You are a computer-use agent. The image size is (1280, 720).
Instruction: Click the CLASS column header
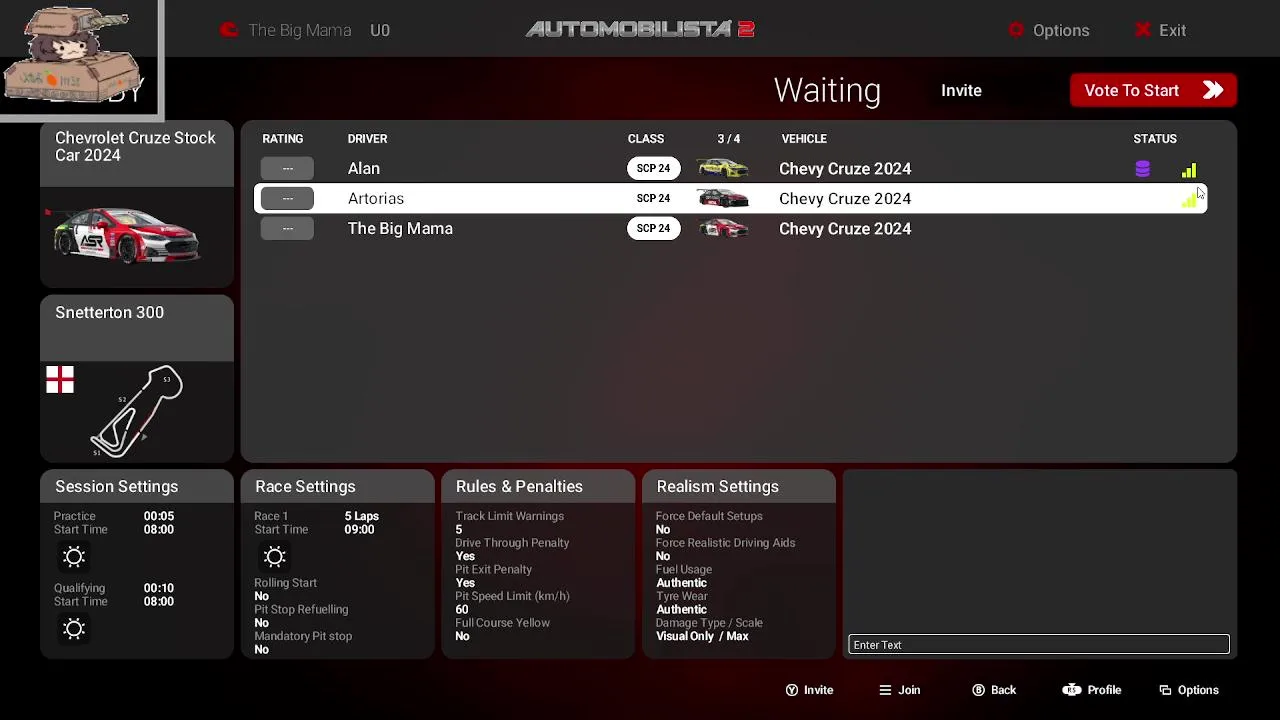(646, 139)
